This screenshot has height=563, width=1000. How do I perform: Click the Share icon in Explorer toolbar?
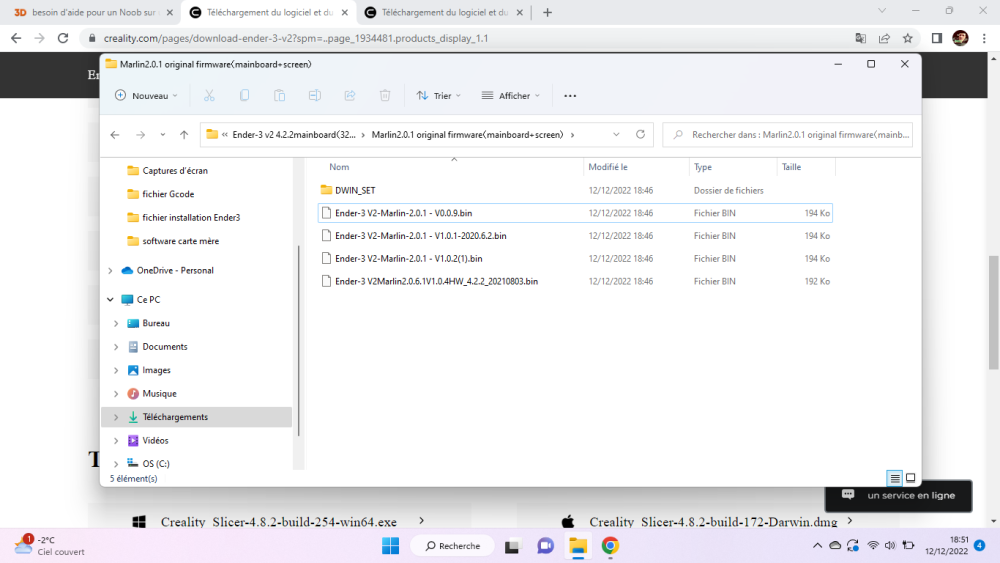coord(349,96)
